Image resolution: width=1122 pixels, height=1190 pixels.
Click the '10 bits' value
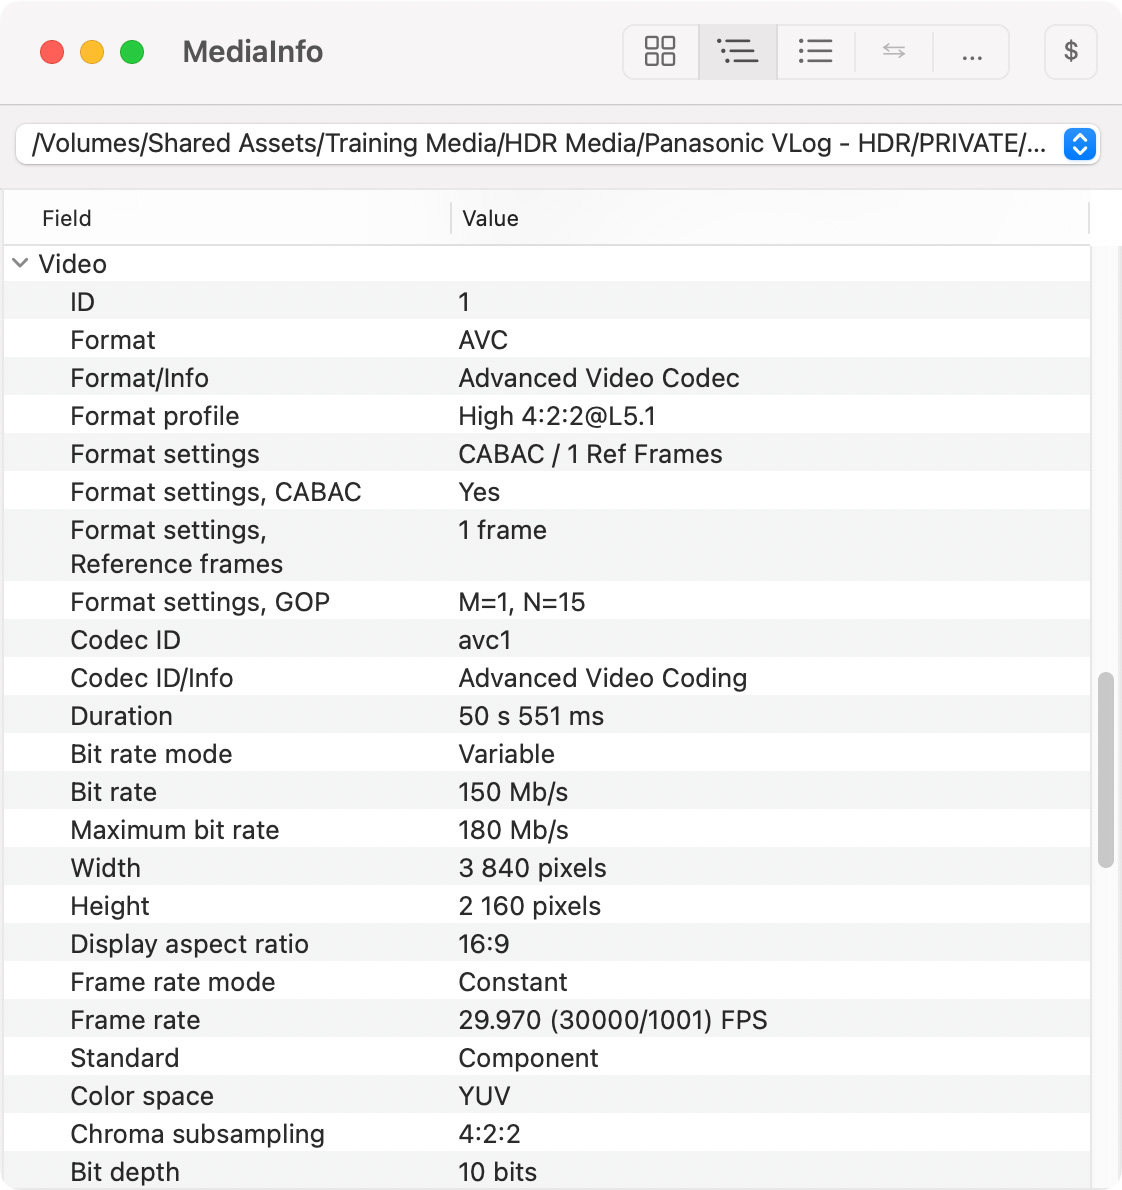(498, 1171)
